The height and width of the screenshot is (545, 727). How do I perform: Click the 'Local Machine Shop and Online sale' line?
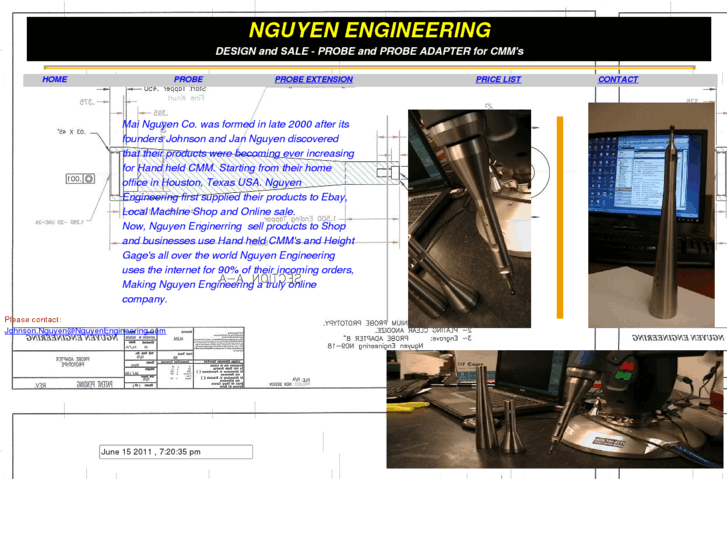pos(209,212)
